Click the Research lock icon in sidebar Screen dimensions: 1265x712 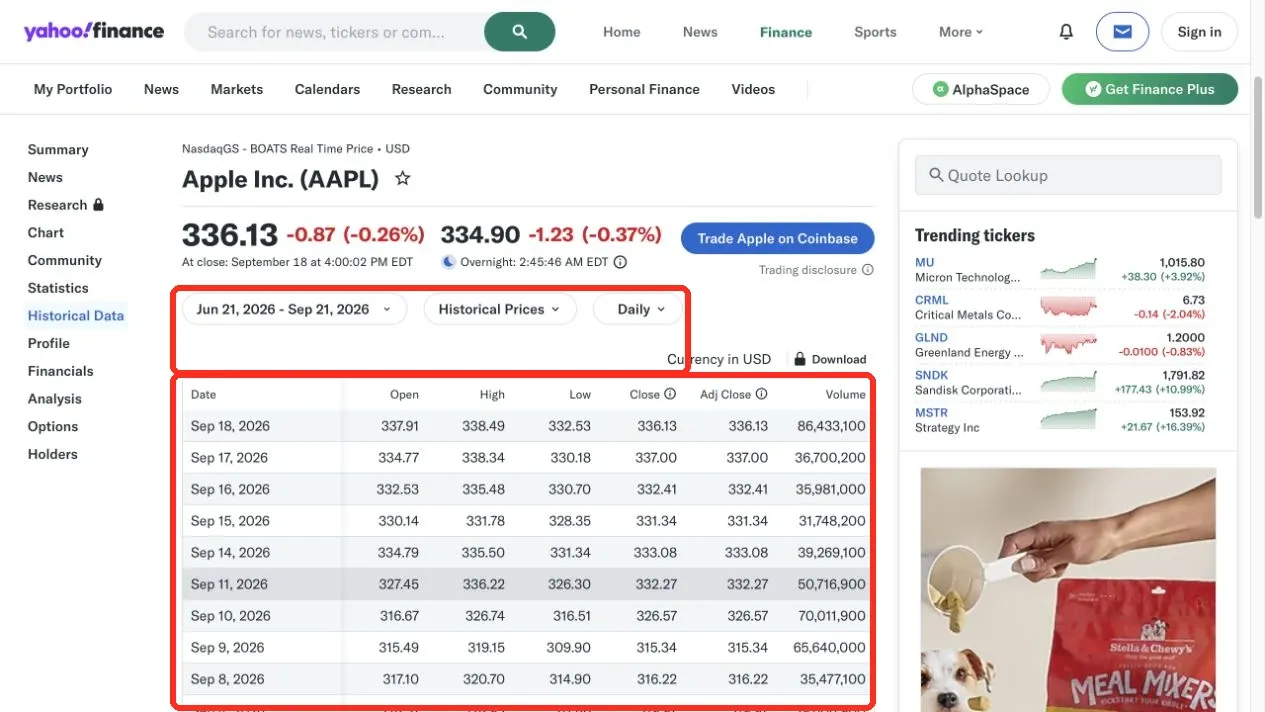98,205
